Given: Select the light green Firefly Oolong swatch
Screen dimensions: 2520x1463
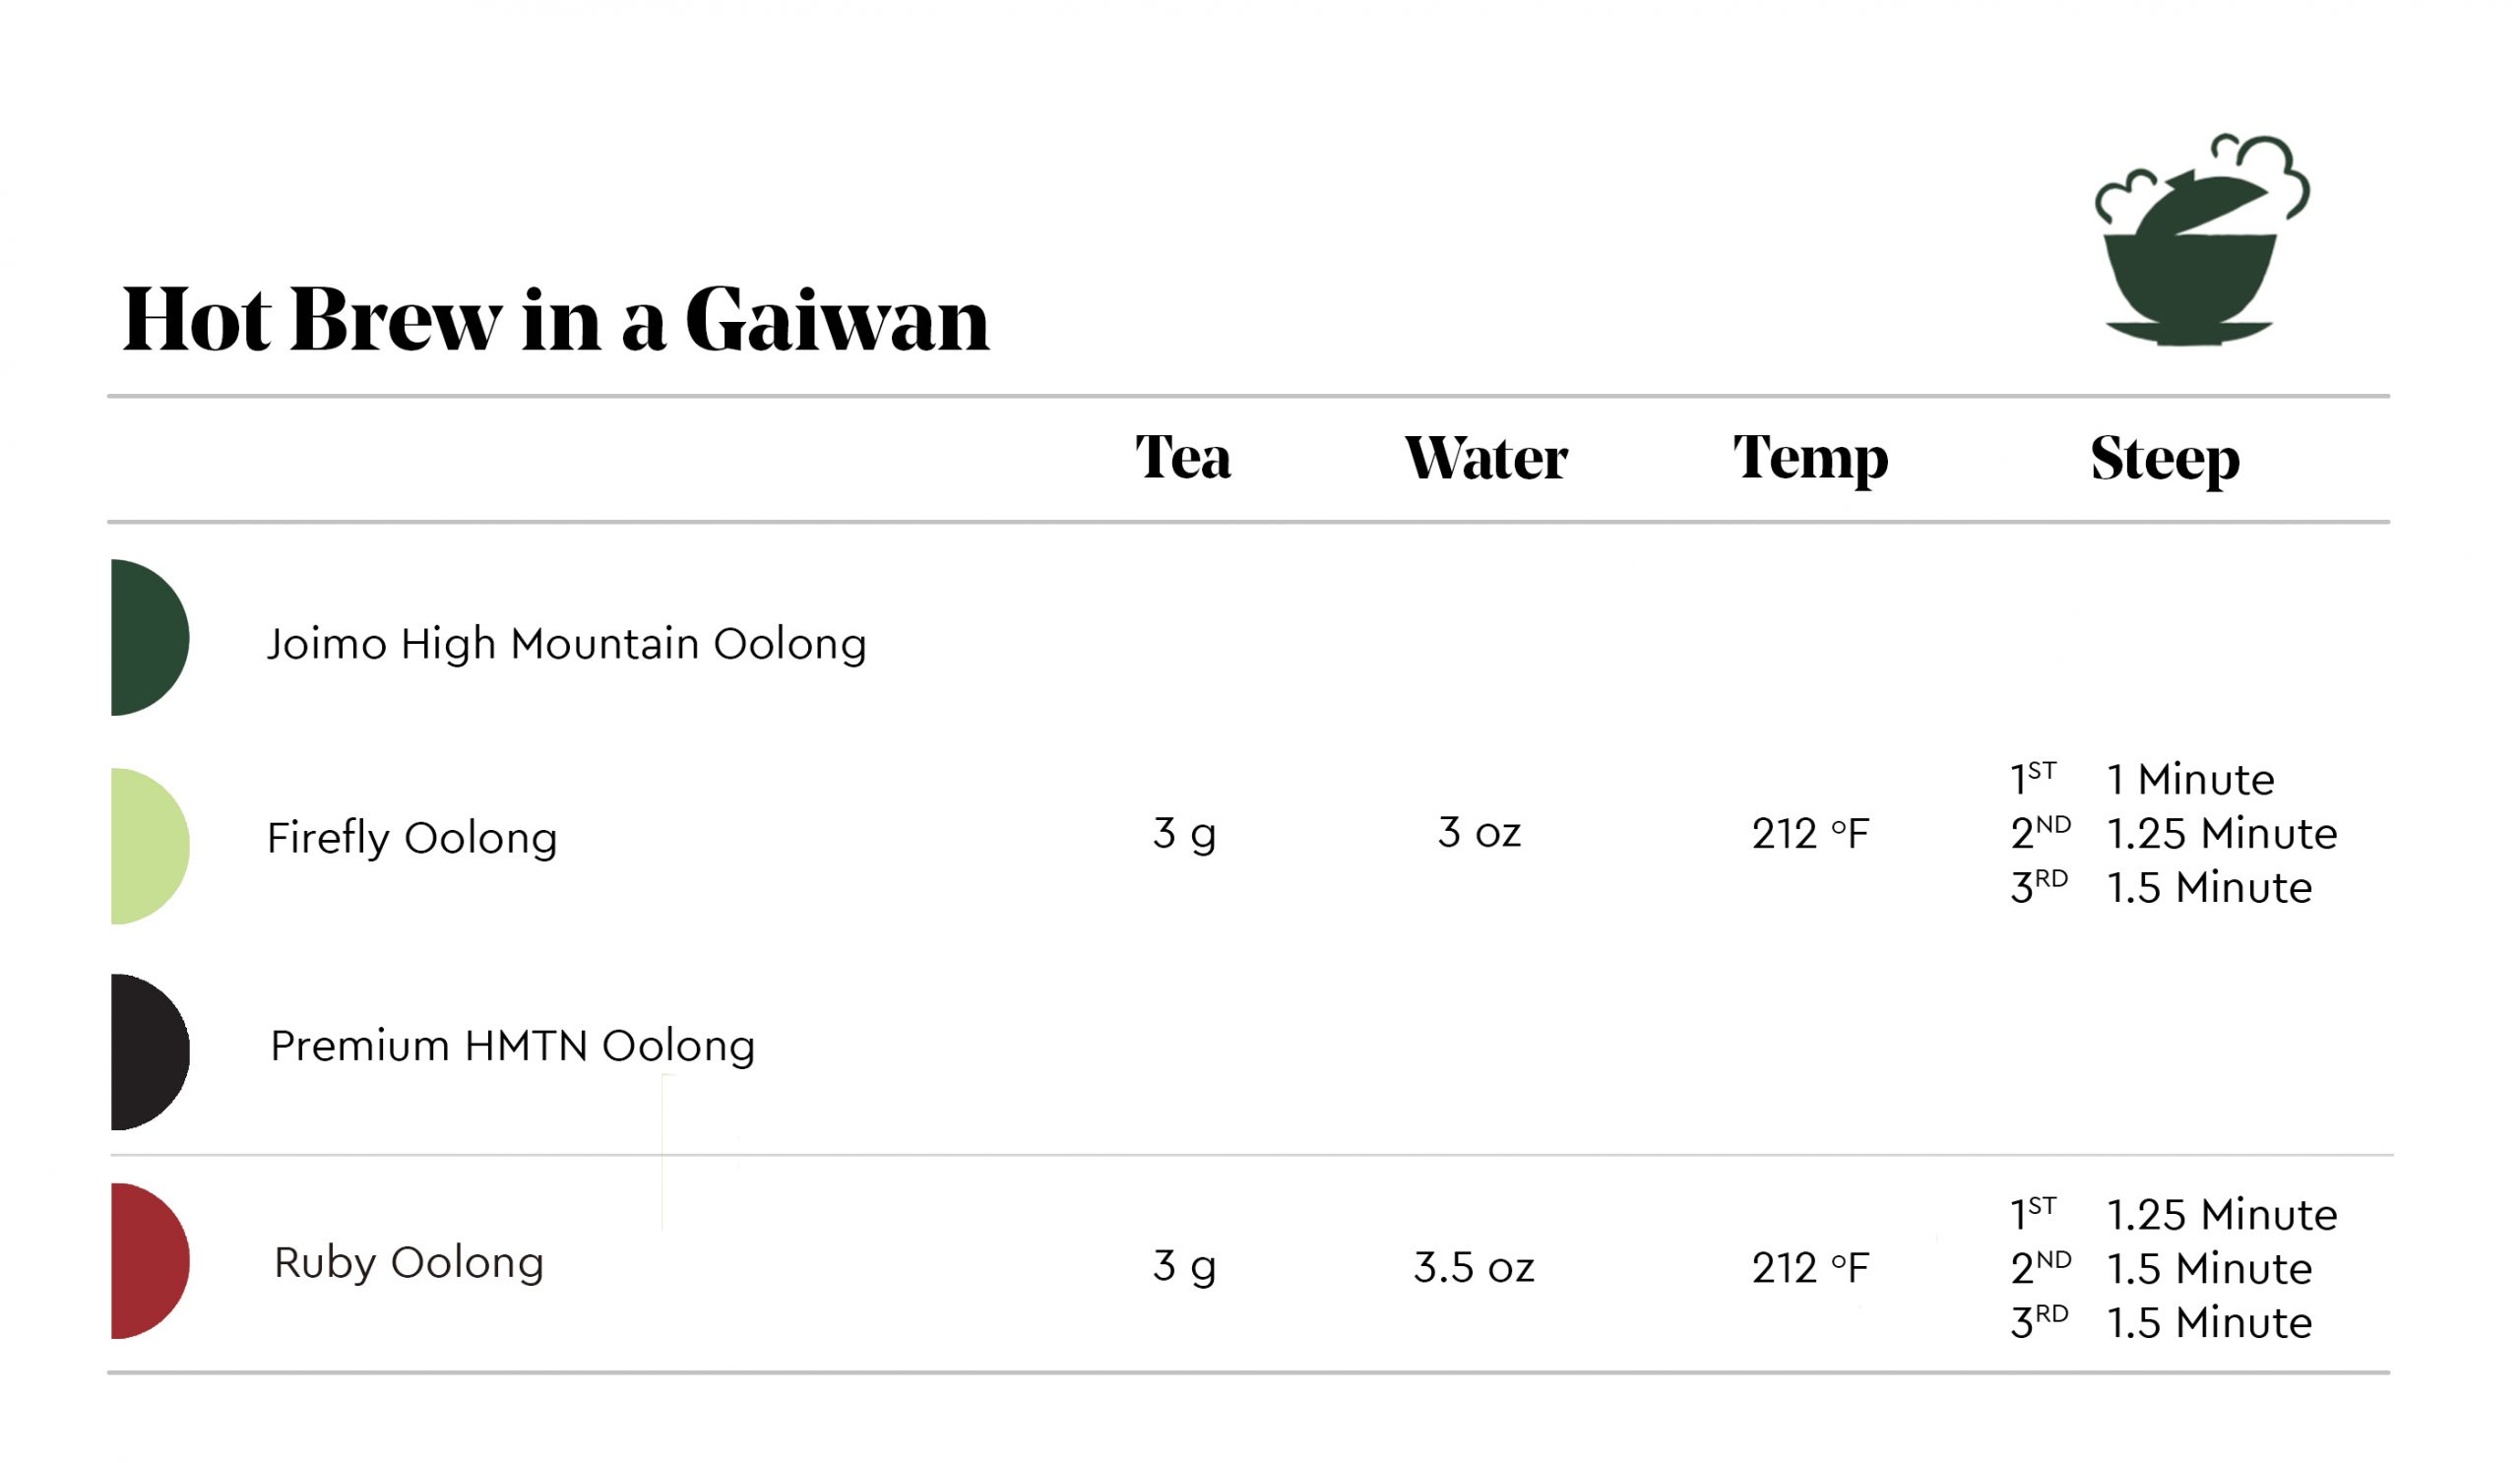Looking at the screenshot, I should point(150,846).
